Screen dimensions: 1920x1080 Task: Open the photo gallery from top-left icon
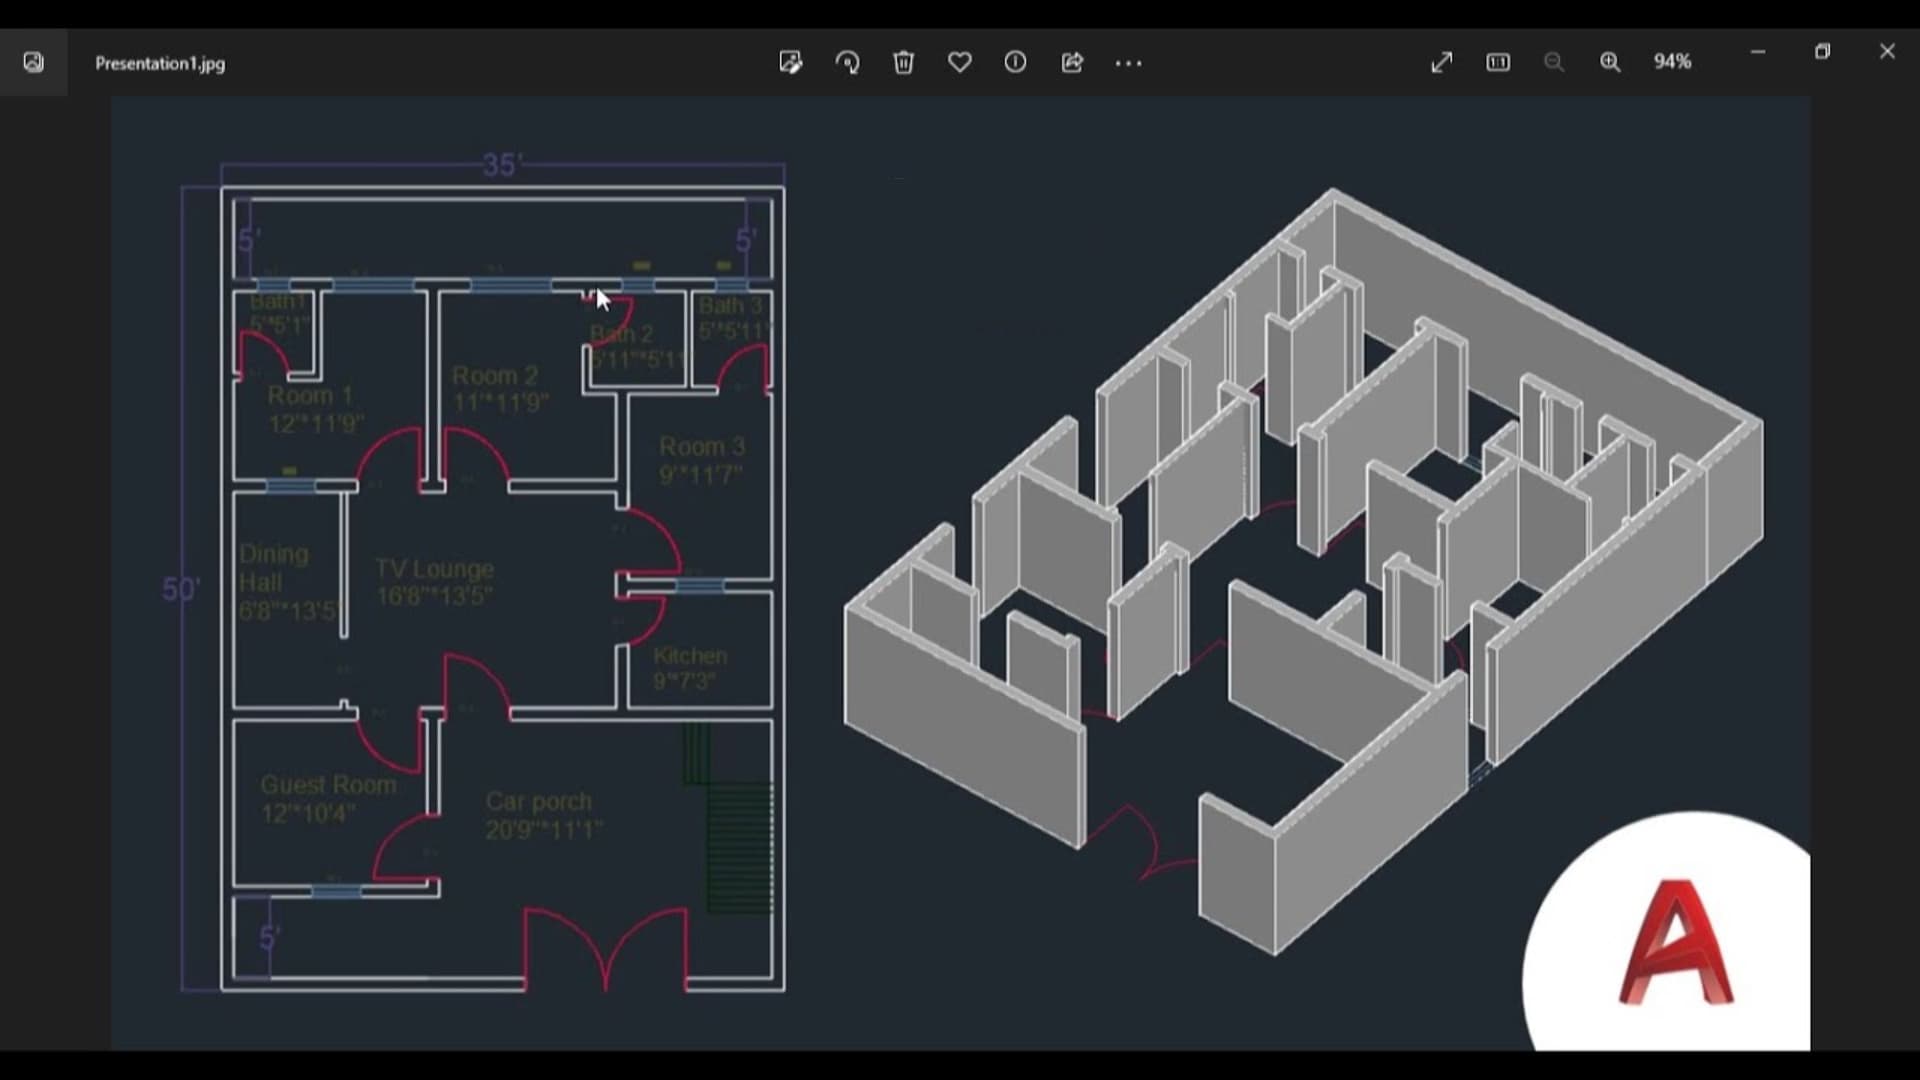click(x=33, y=62)
